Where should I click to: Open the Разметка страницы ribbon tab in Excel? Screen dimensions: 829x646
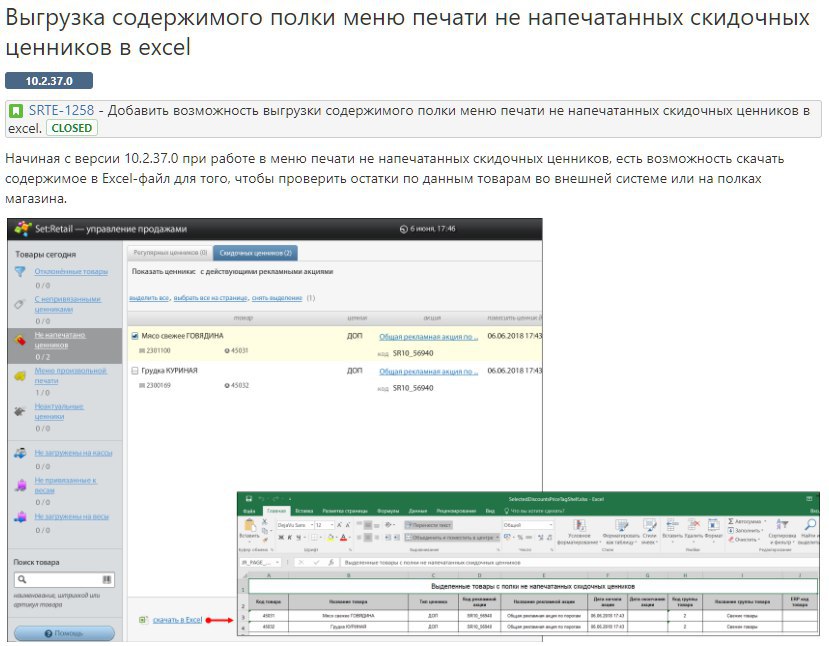click(x=345, y=511)
